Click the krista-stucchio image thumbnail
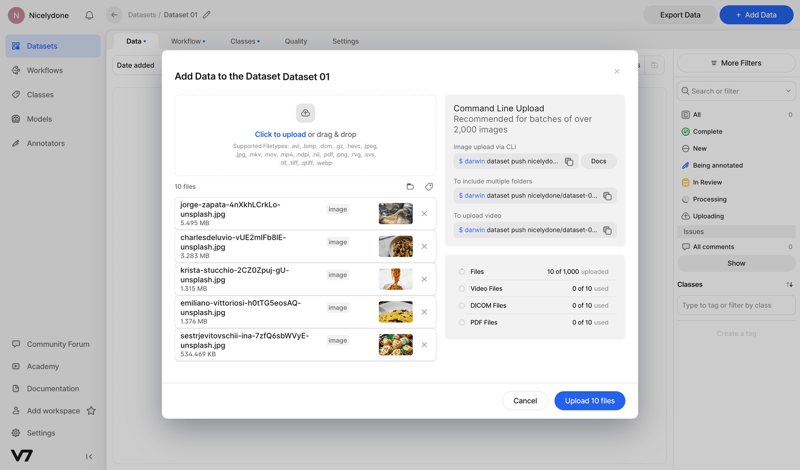Screen dimensions: 800x470 pos(395,279)
